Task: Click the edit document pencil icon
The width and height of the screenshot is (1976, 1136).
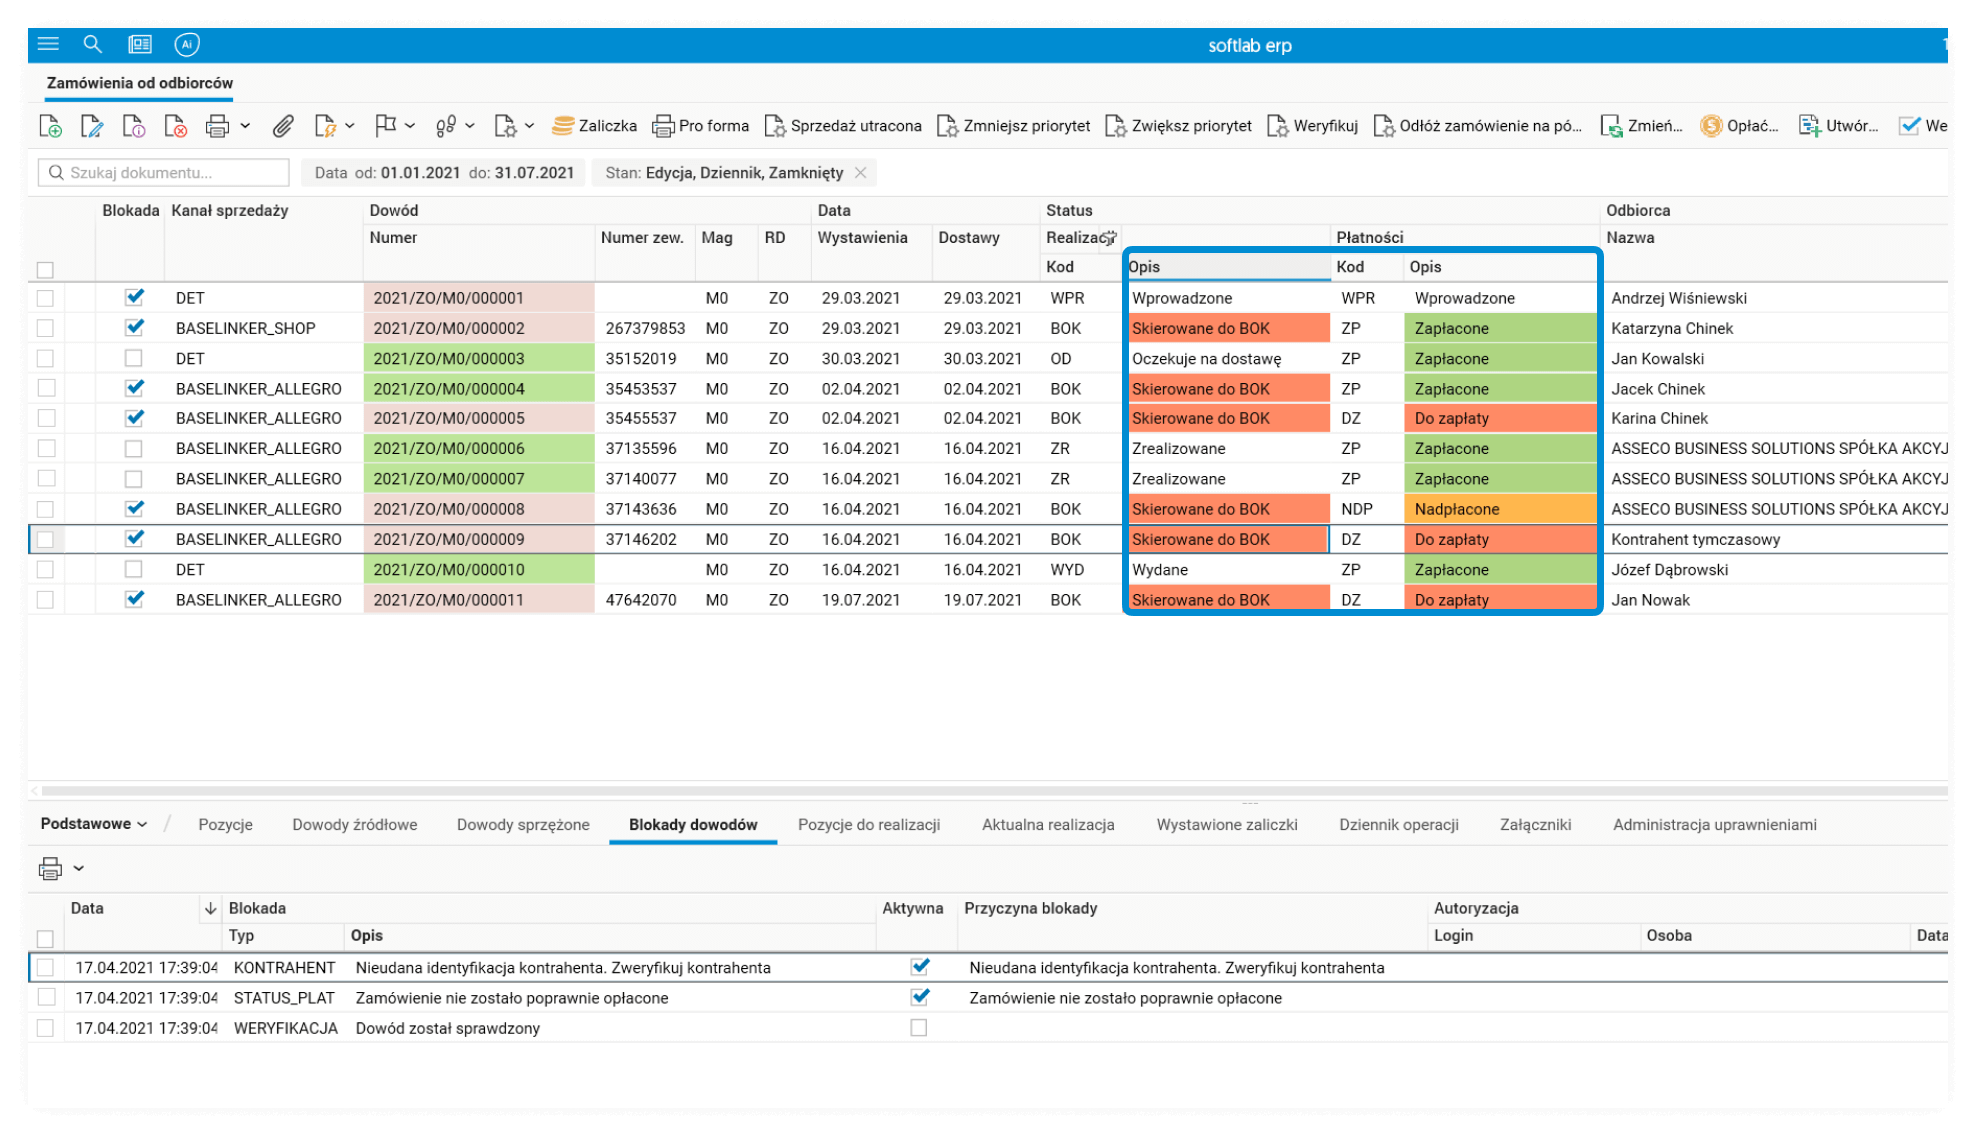Action: [x=92, y=126]
